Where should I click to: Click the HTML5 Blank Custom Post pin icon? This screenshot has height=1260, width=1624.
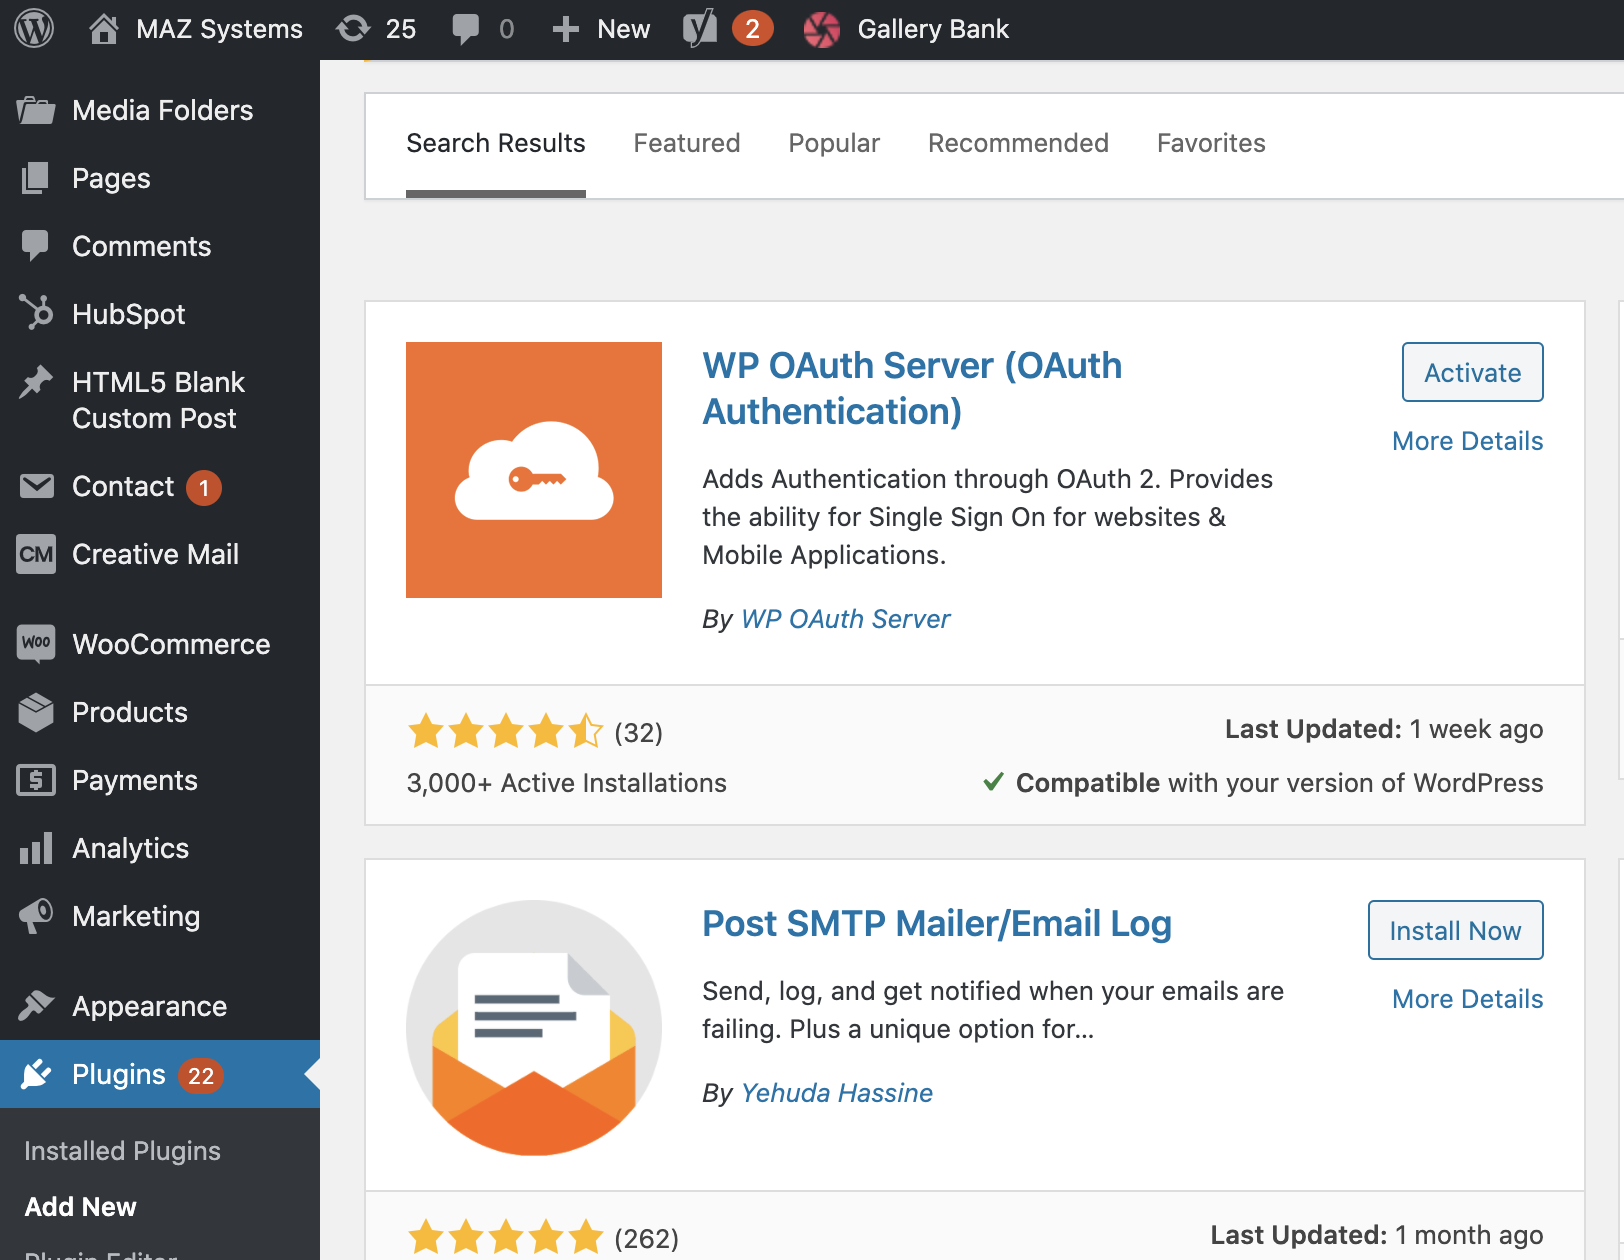tap(36, 382)
